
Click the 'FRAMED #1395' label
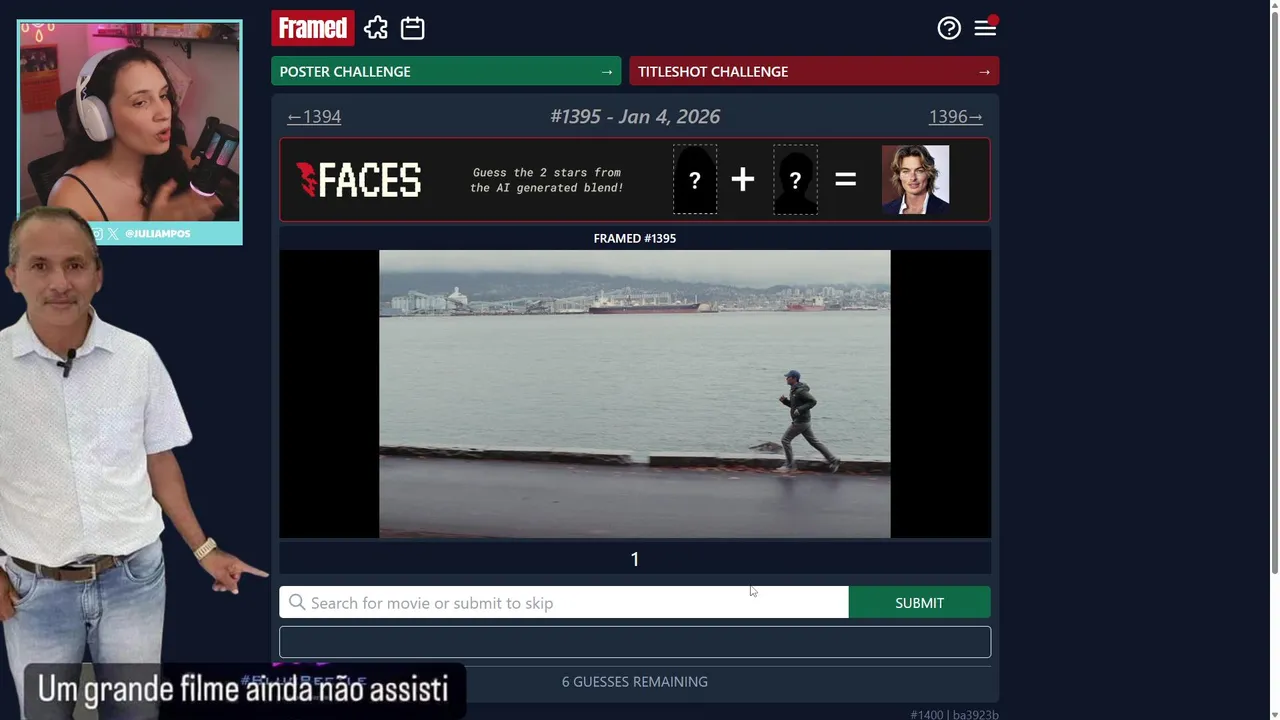(635, 238)
